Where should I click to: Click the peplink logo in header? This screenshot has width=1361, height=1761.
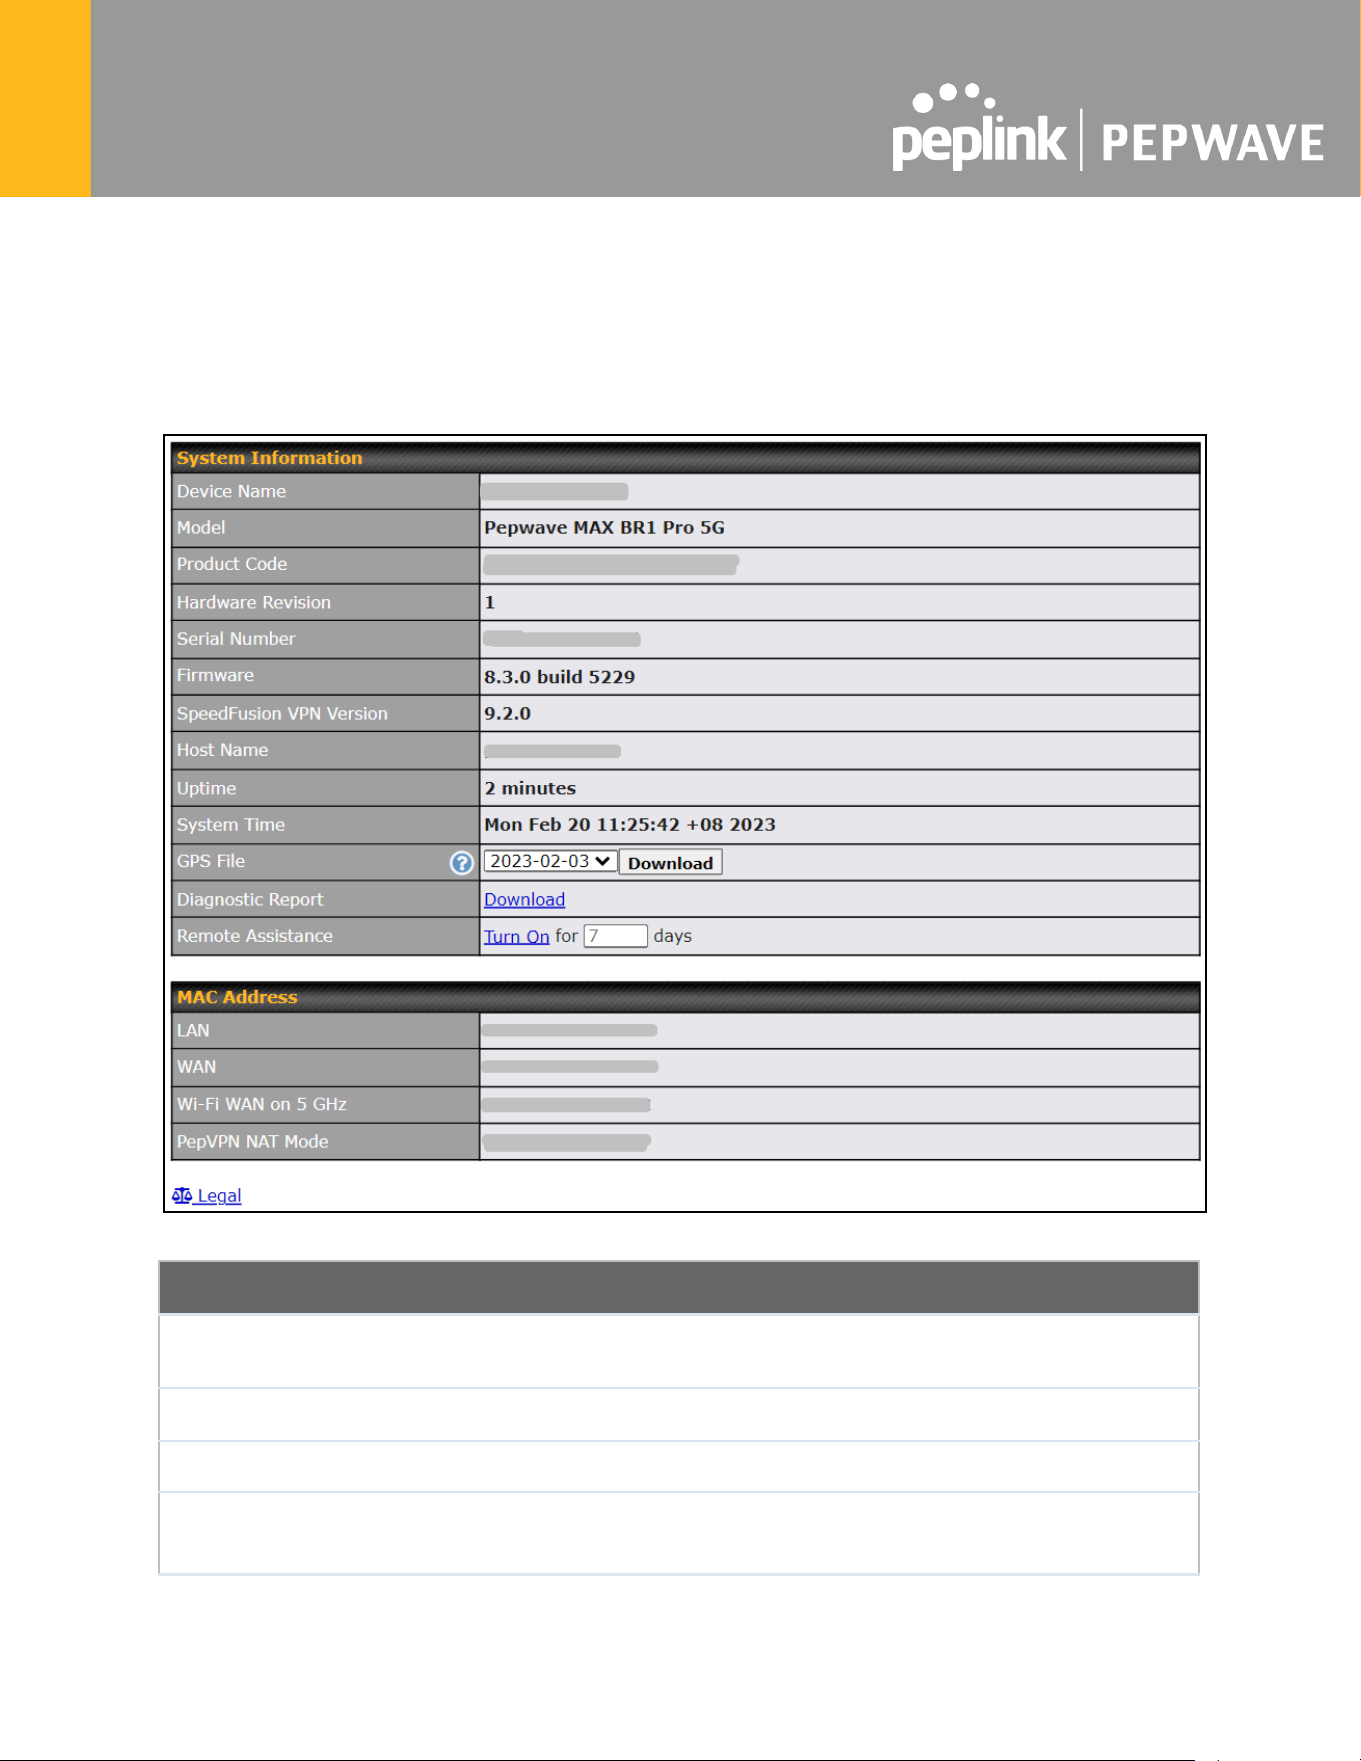(x=979, y=128)
